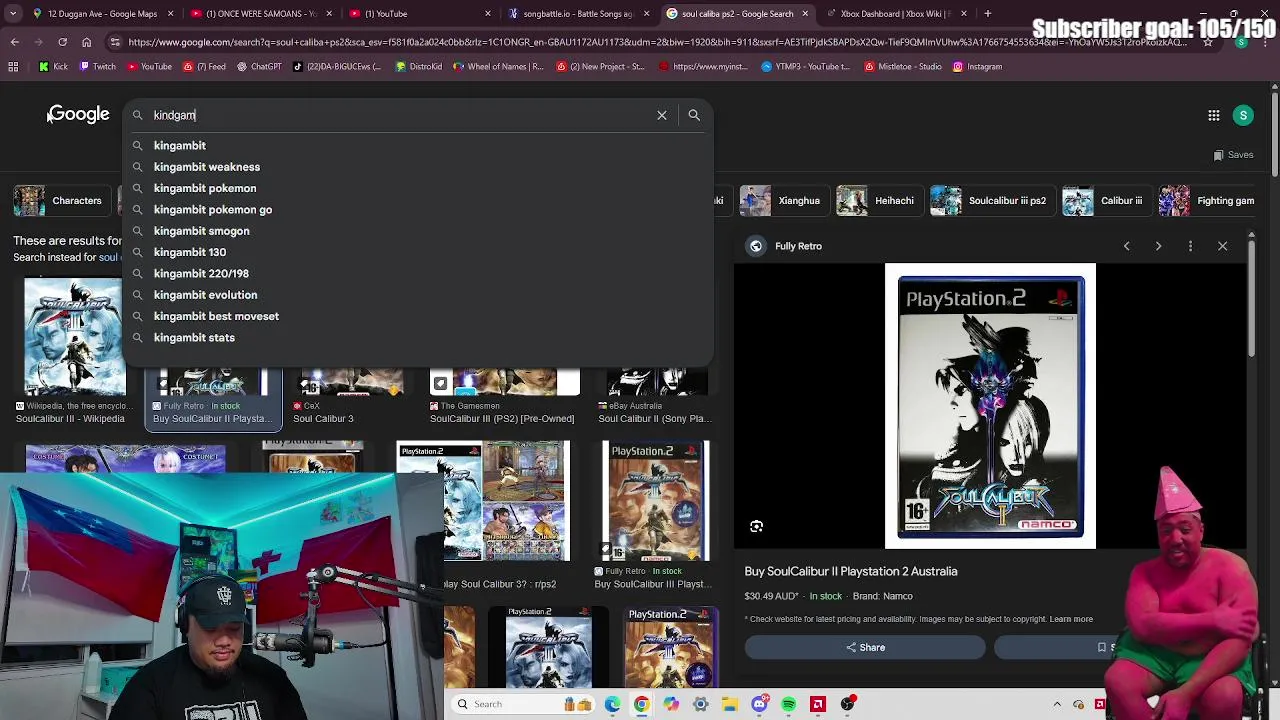Go to next image in preview panel
Image resolution: width=1280 pixels, height=720 pixels.
tap(1159, 246)
